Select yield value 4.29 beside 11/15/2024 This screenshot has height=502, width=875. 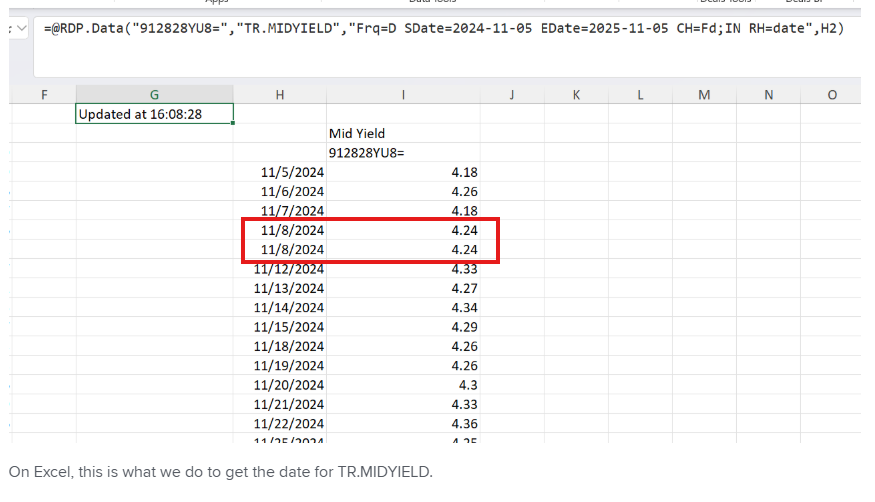tap(403, 327)
